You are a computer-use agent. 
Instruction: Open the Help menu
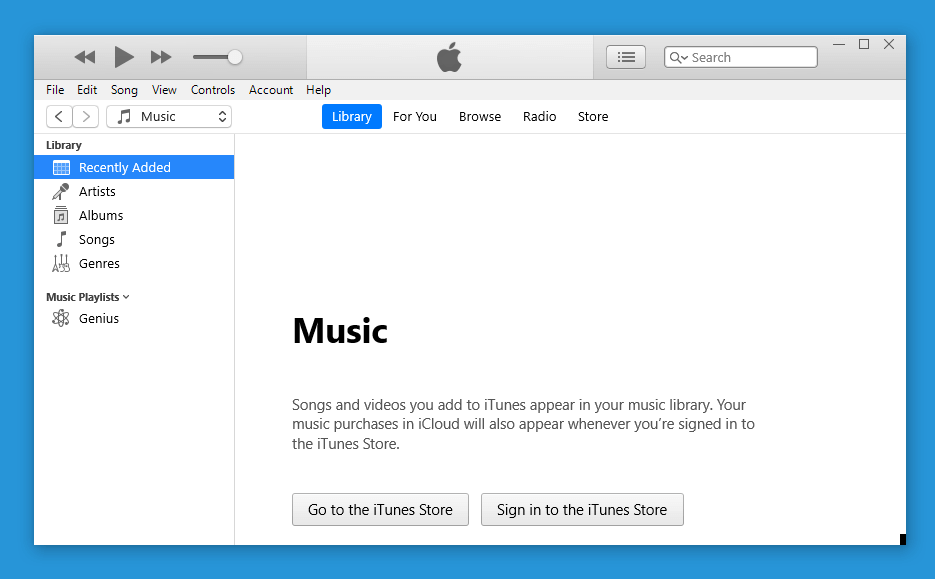coord(318,90)
